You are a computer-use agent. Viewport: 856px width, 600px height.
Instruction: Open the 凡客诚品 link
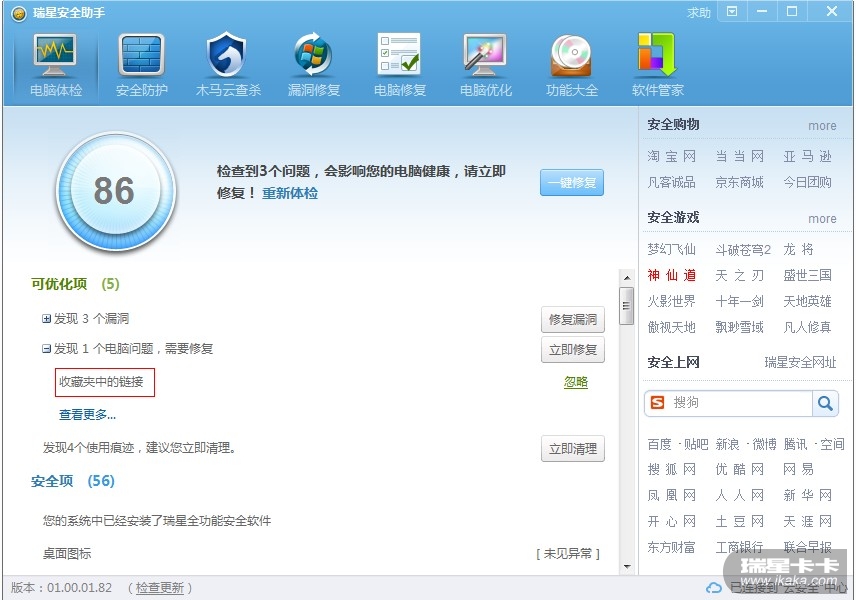pos(671,182)
